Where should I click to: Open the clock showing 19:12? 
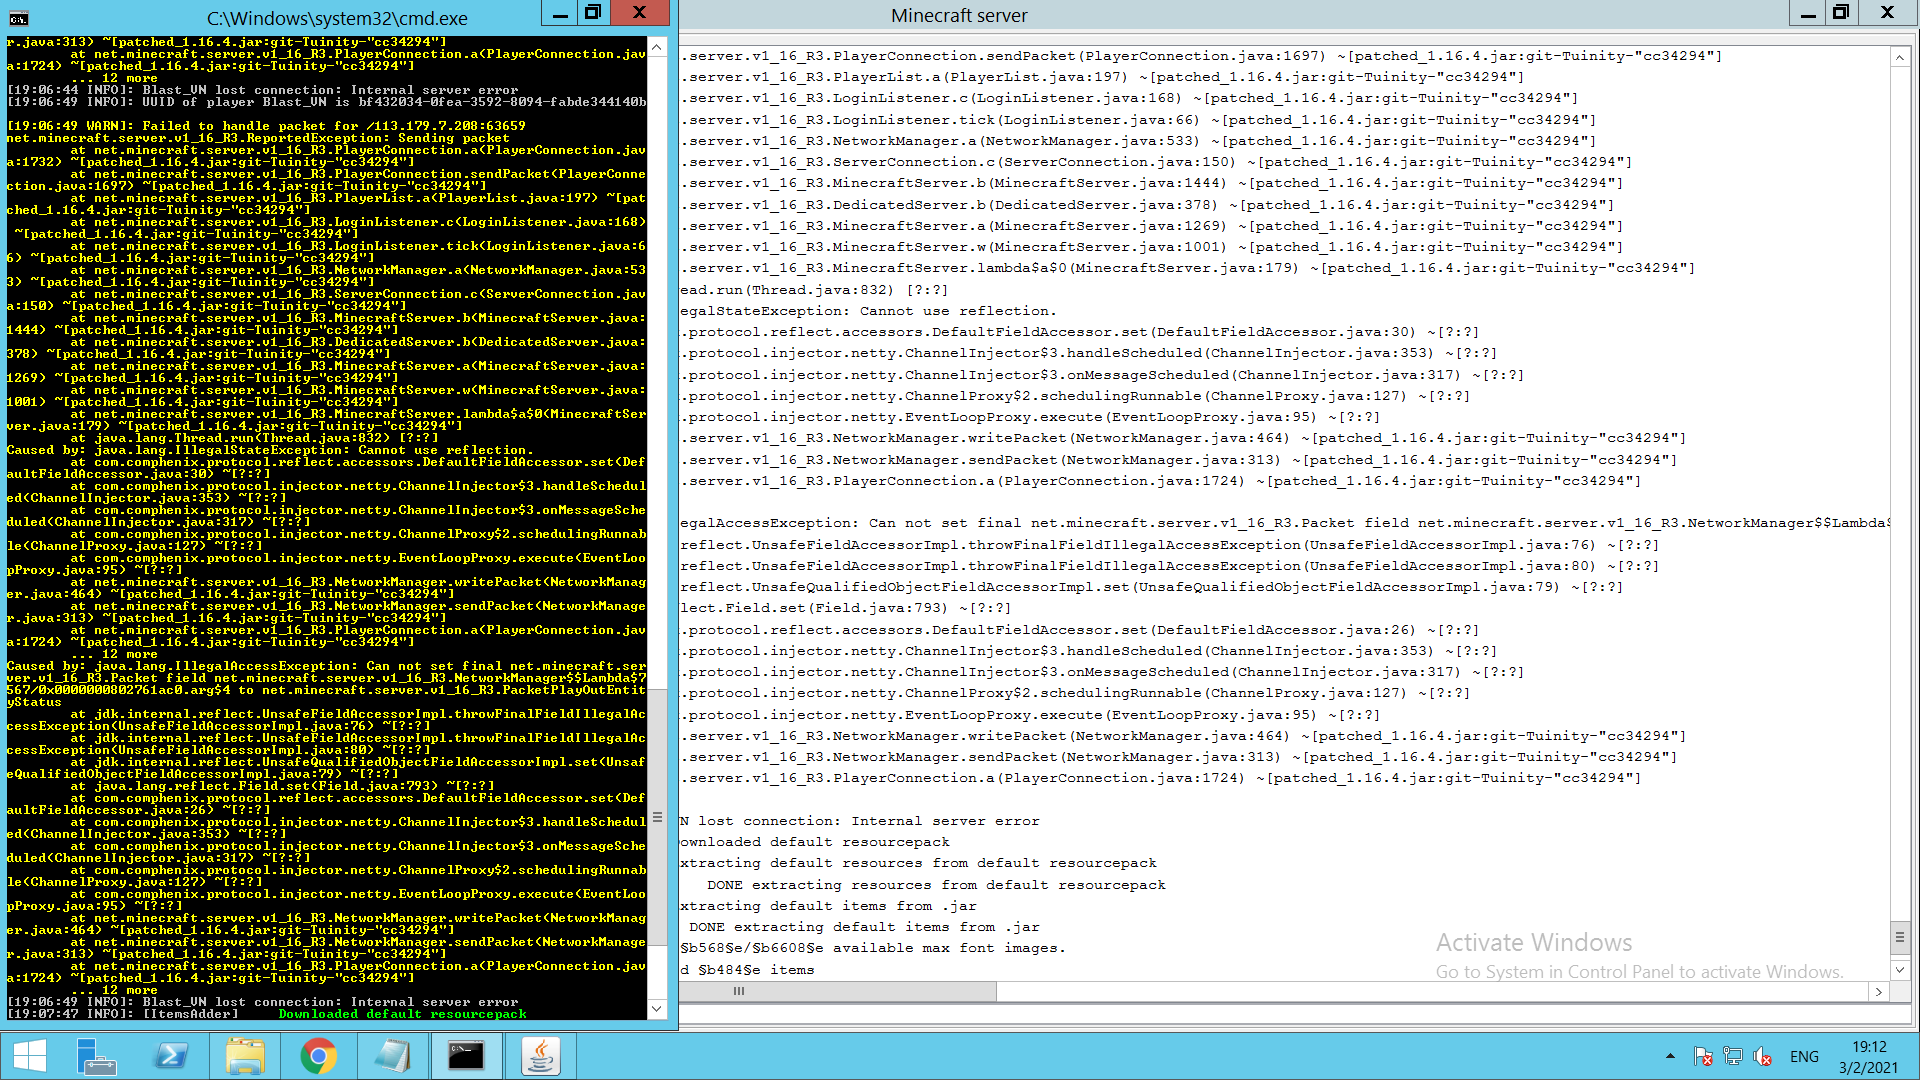1868,1057
